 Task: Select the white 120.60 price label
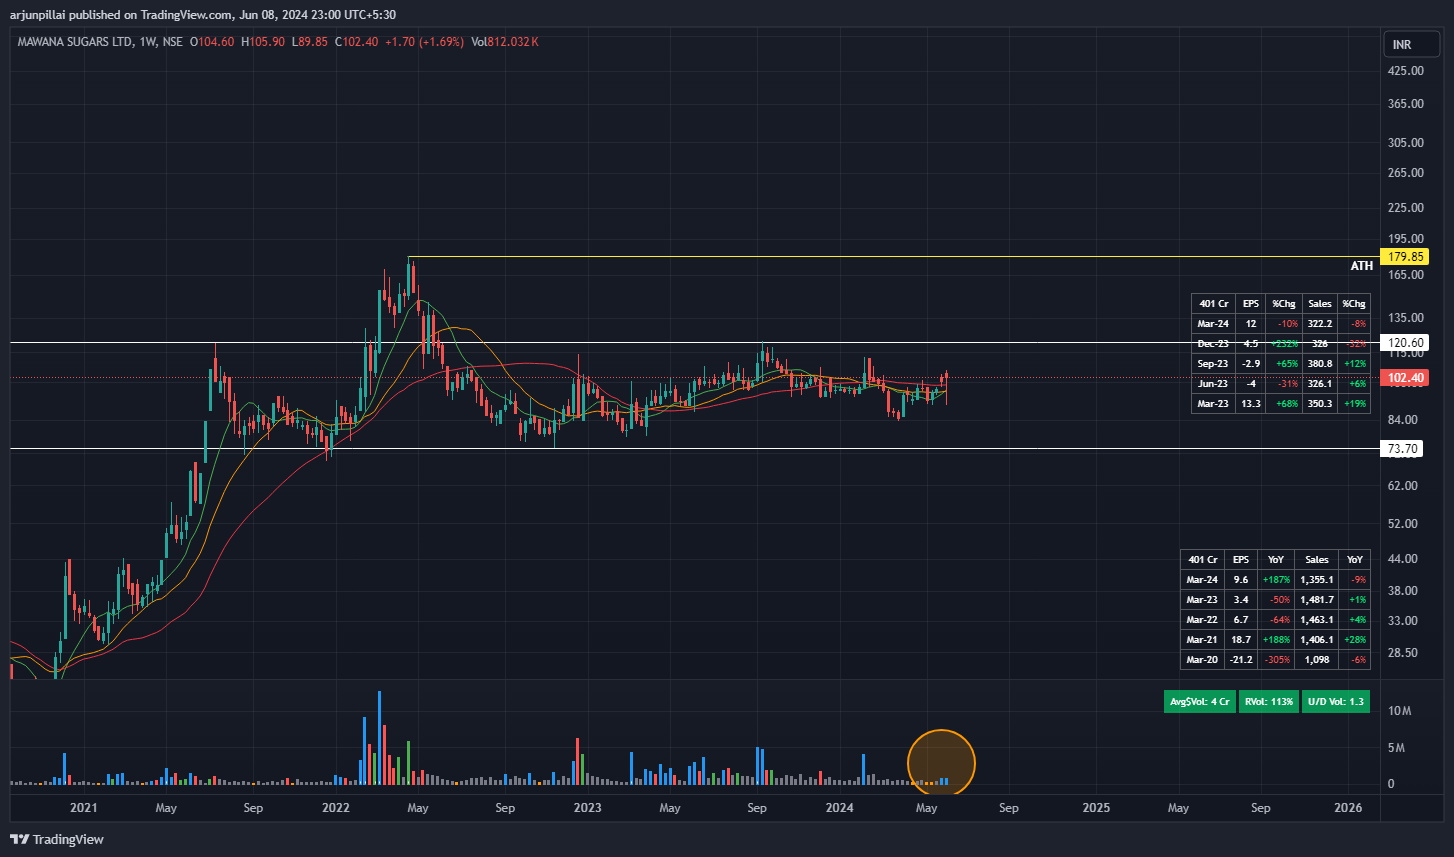coord(1403,343)
